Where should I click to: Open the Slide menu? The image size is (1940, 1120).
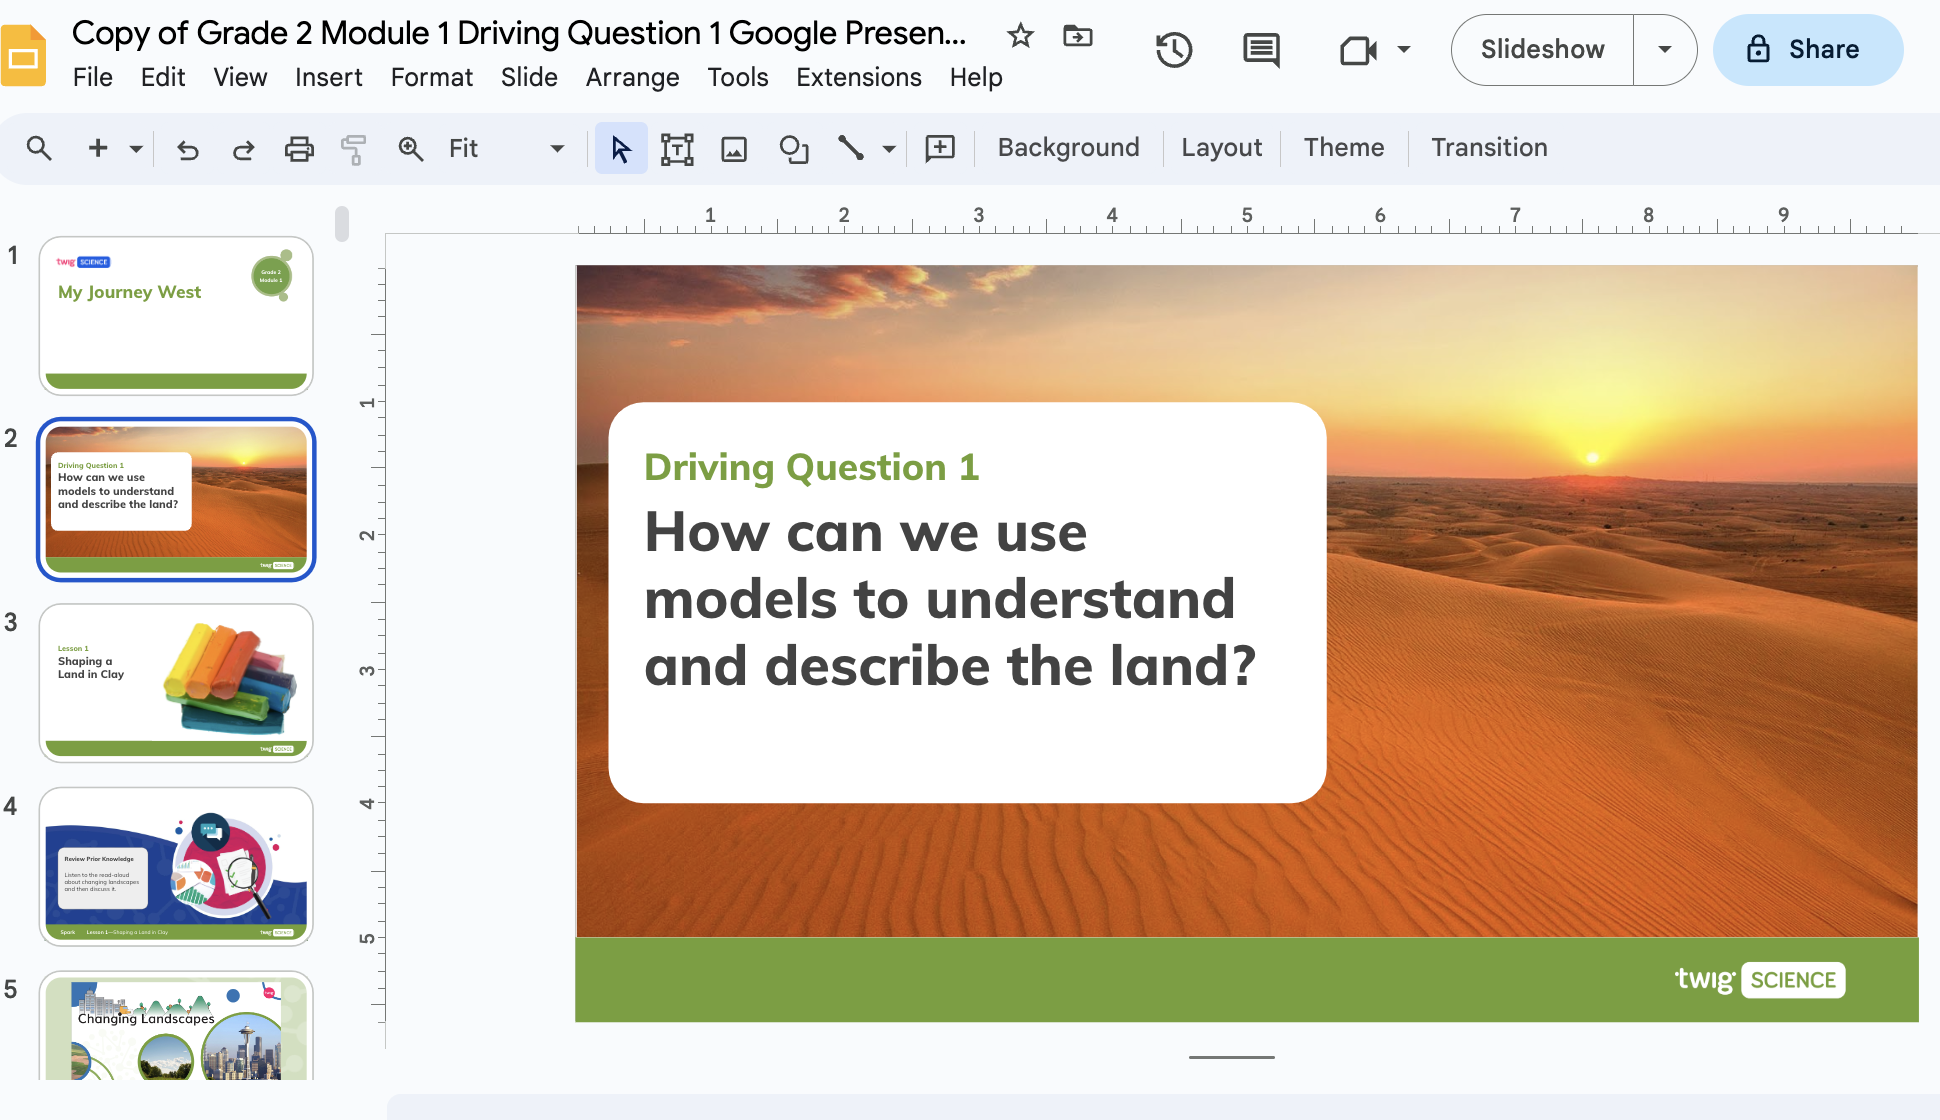tap(529, 77)
